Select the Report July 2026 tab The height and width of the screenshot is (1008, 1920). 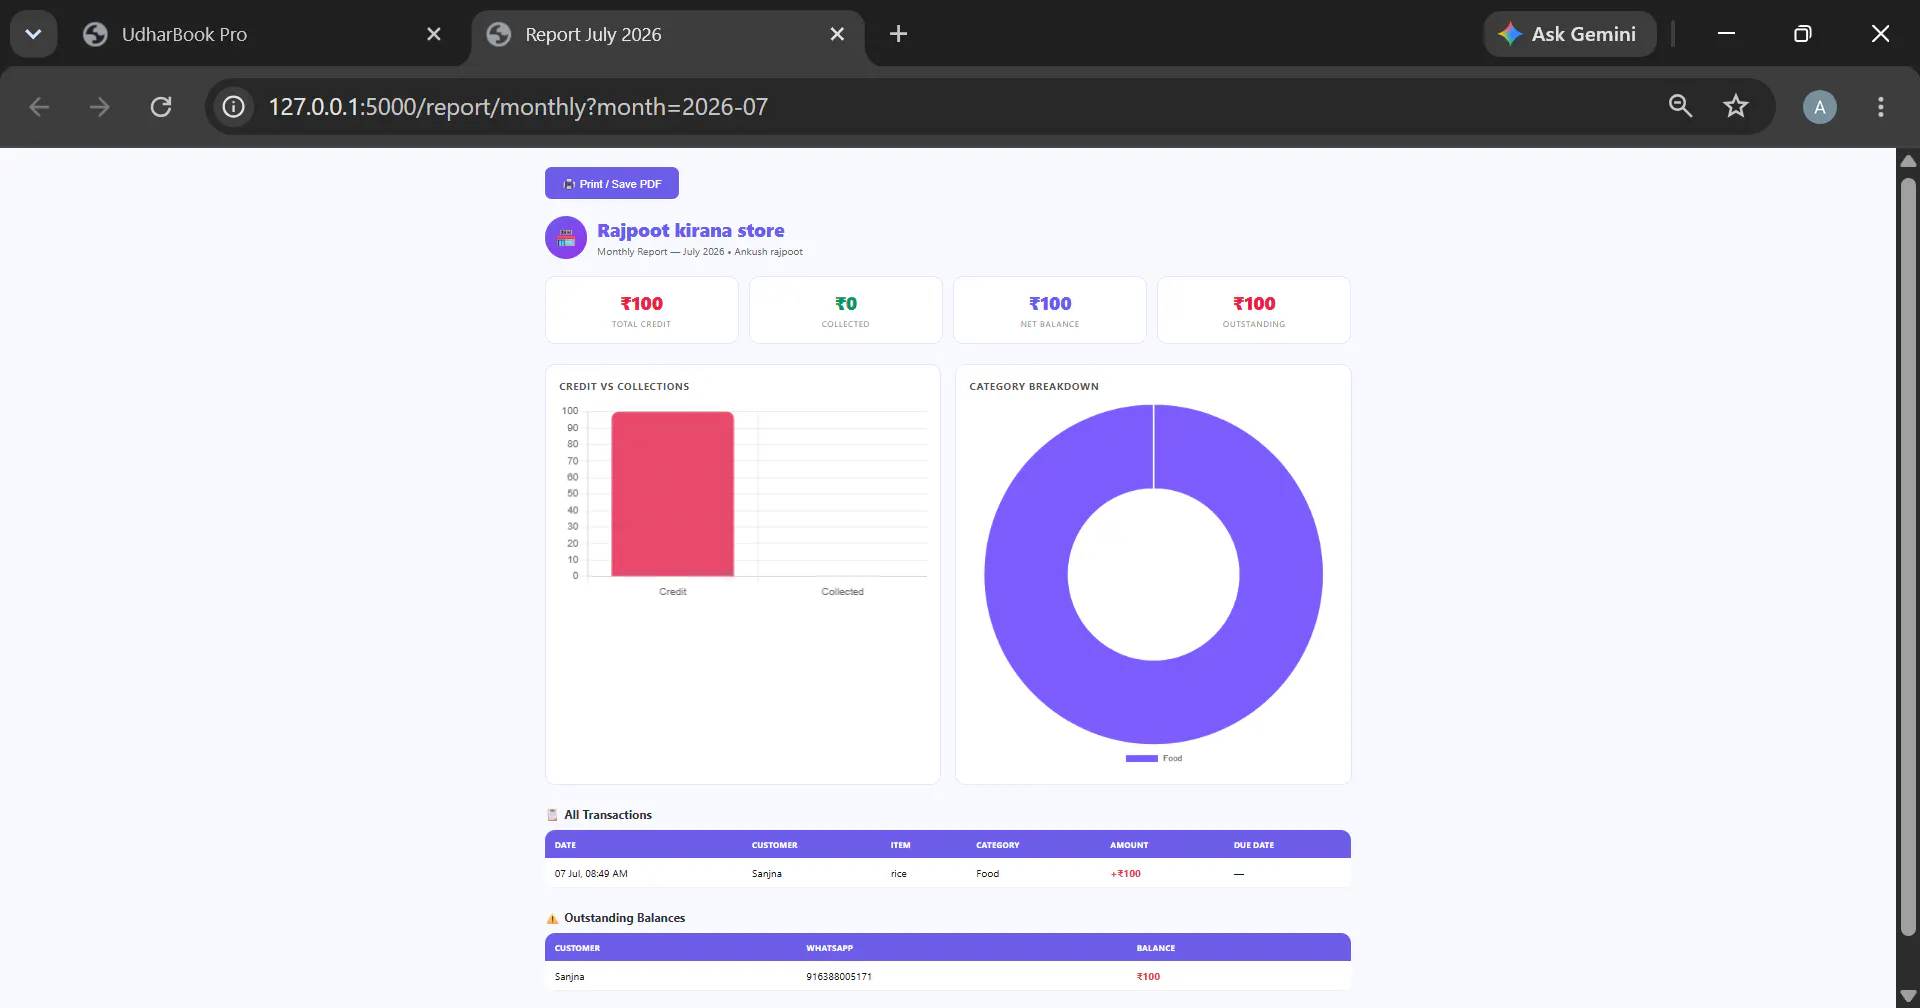click(667, 34)
